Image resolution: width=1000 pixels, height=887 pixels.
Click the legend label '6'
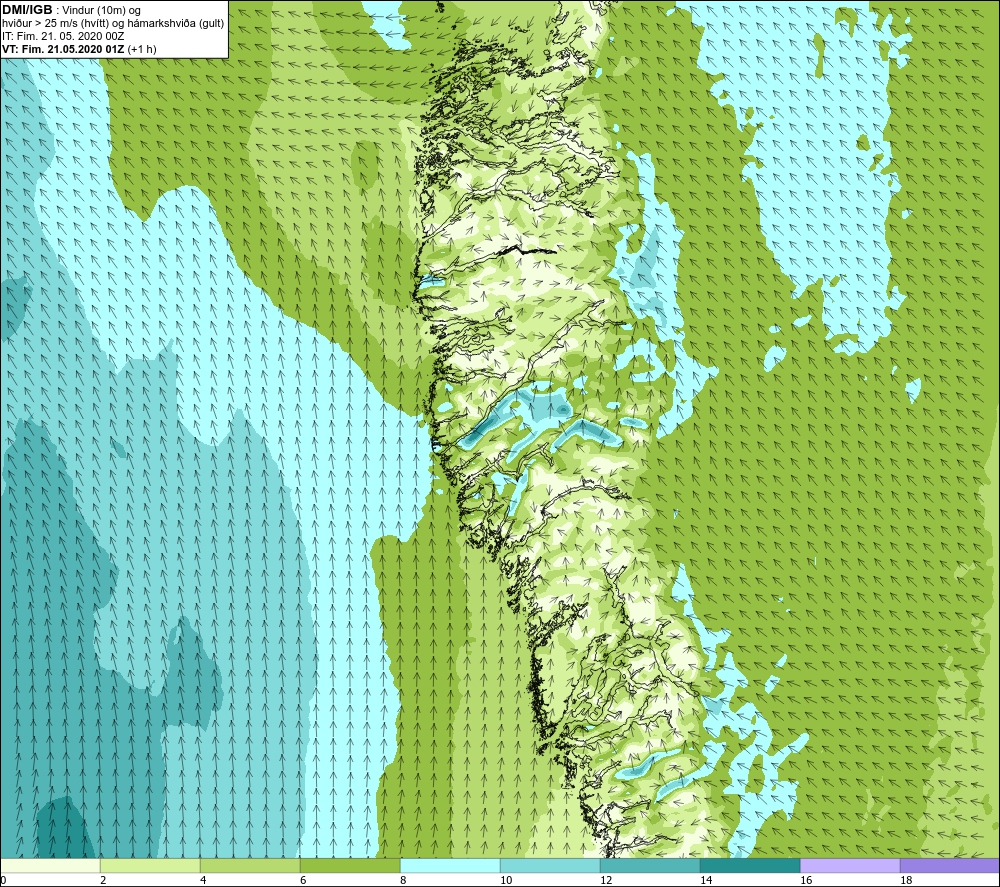point(304,880)
